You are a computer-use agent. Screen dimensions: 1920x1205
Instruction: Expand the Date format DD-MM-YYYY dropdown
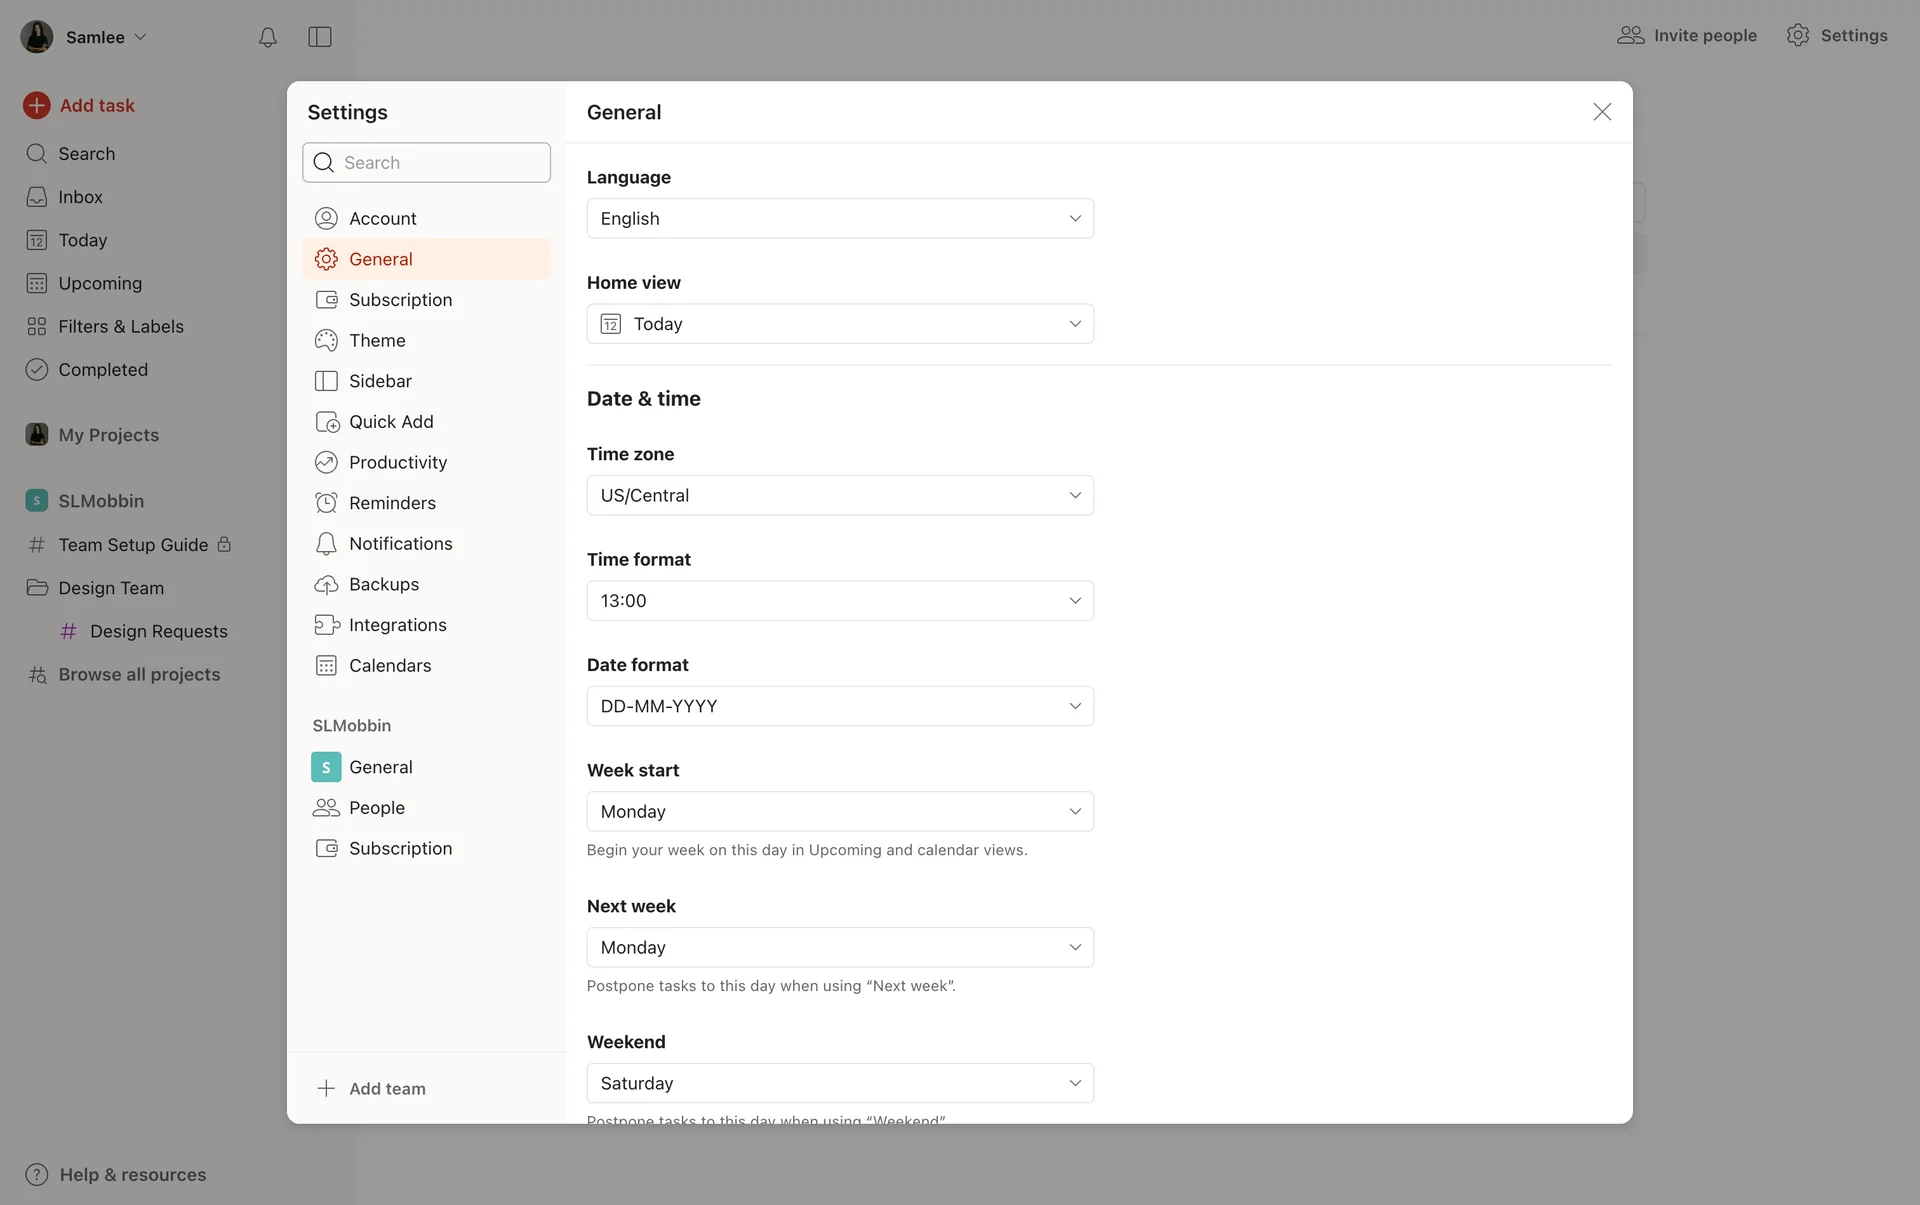coord(839,706)
